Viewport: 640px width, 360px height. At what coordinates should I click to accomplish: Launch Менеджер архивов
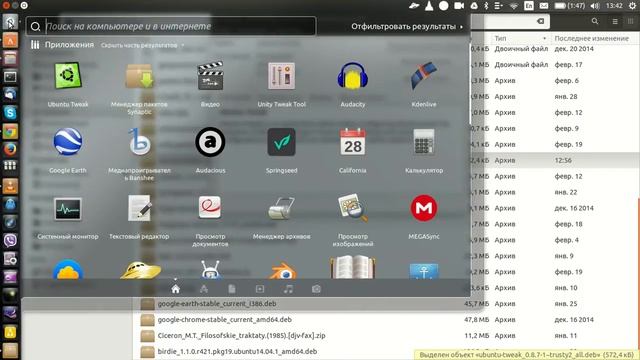pyautogui.click(x=281, y=209)
